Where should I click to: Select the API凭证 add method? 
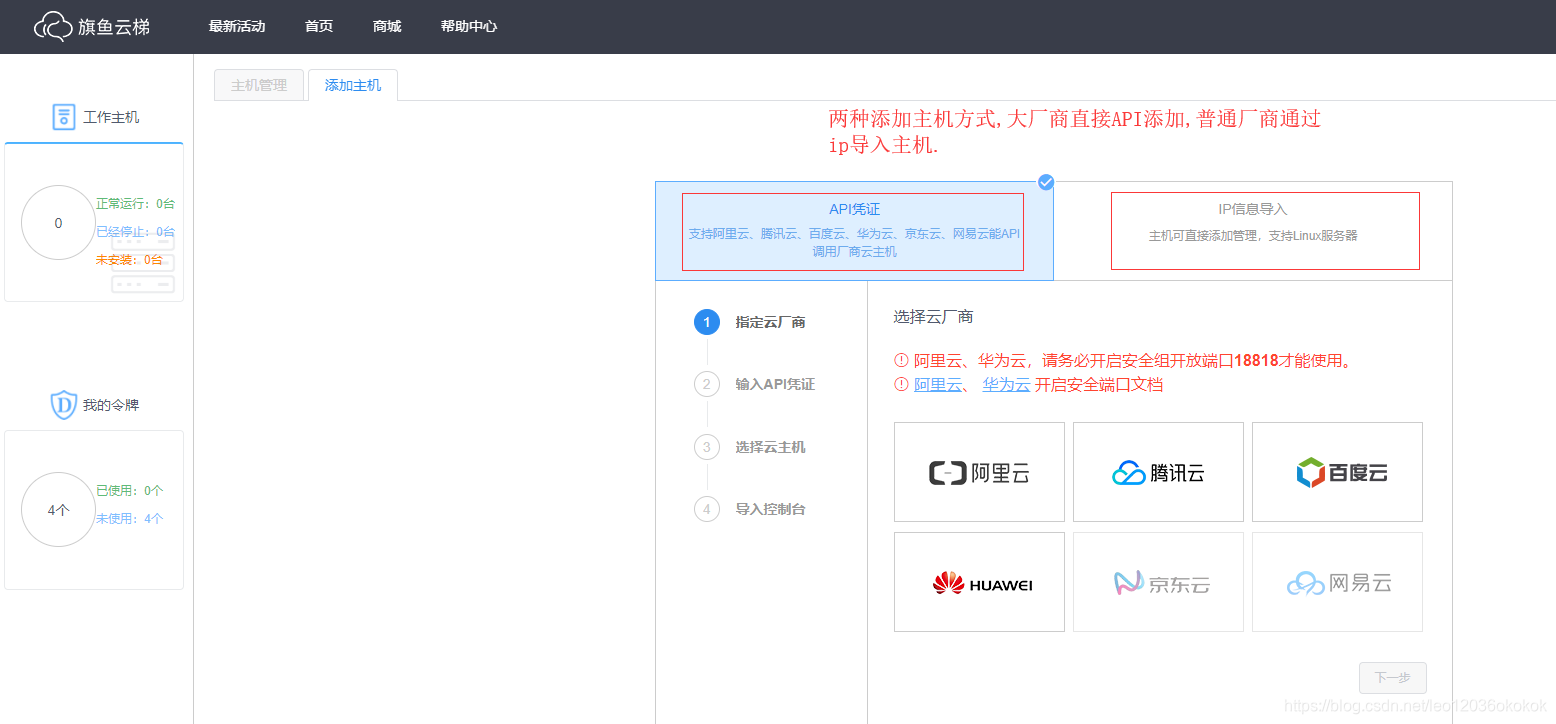[x=853, y=231]
